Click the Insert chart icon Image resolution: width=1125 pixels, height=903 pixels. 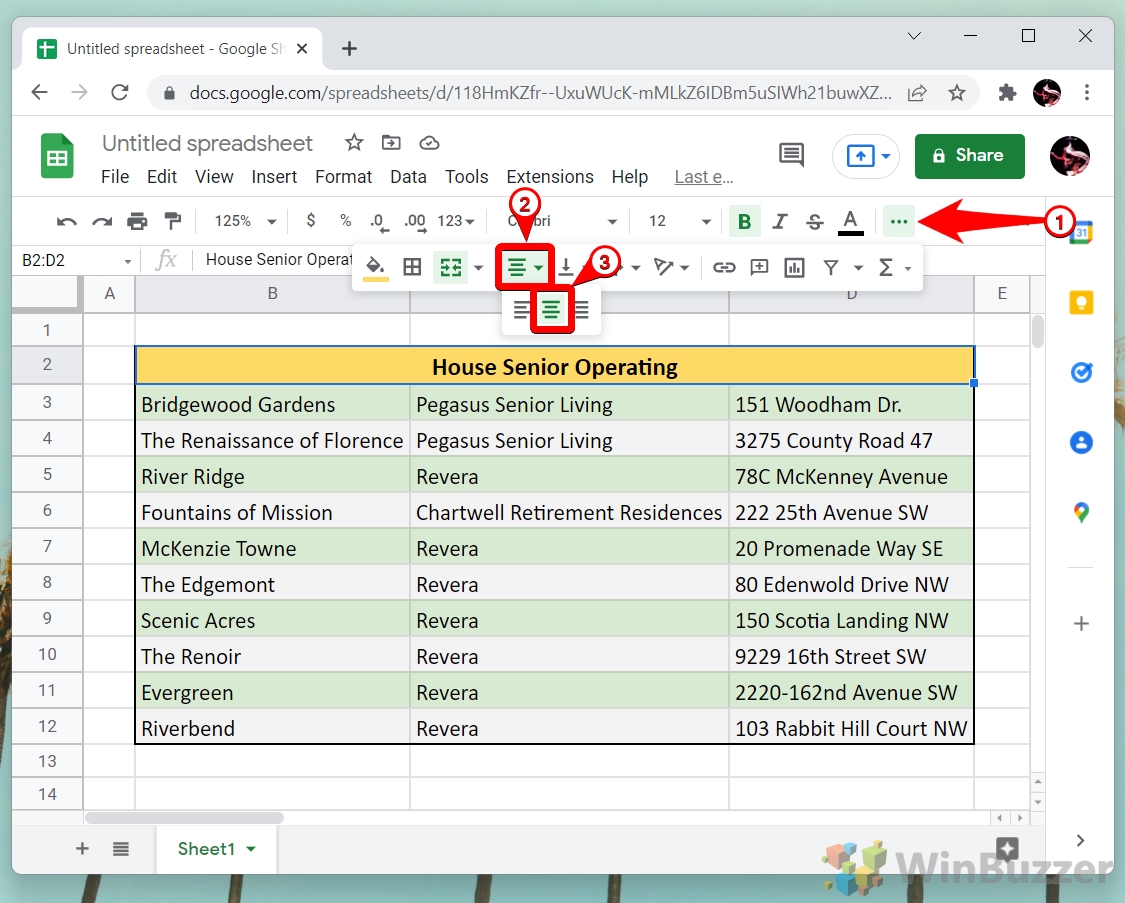[x=794, y=268]
